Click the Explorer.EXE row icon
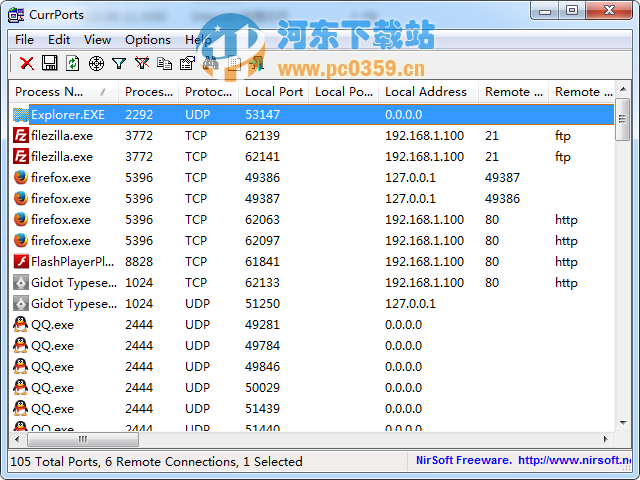The width and height of the screenshot is (640, 480). tap(21, 115)
